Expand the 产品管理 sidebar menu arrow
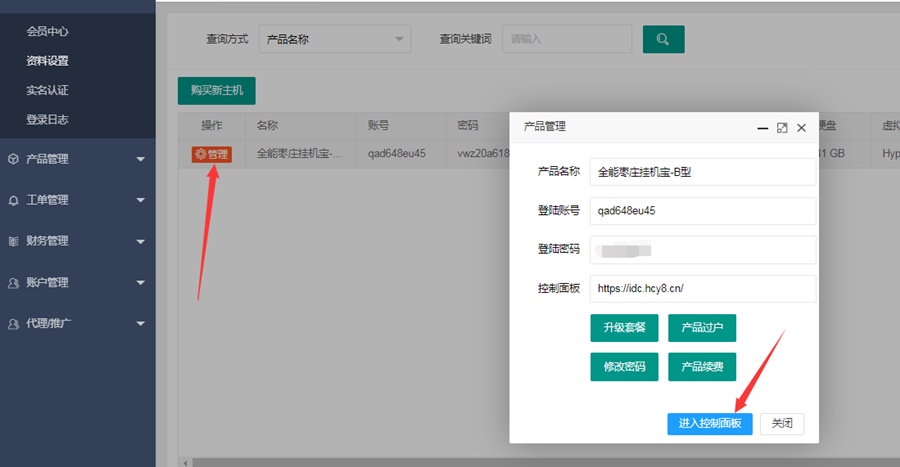The image size is (900, 467). click(140, 159)
